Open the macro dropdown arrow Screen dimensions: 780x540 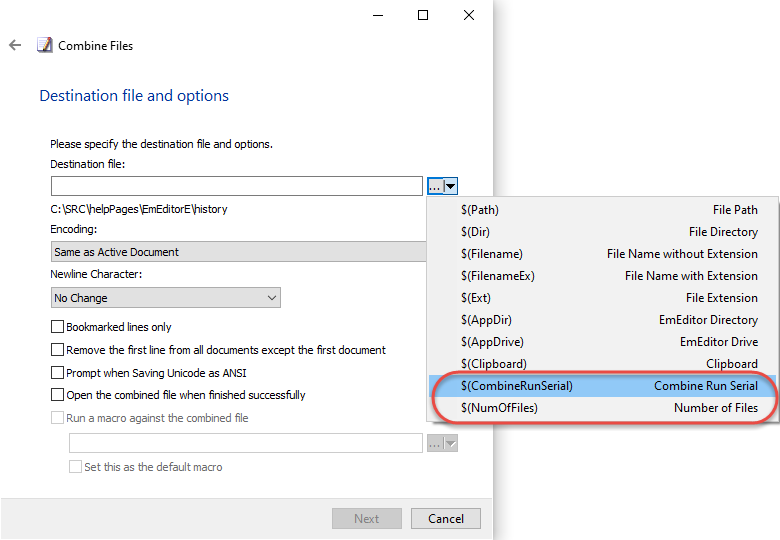(451, 443)
